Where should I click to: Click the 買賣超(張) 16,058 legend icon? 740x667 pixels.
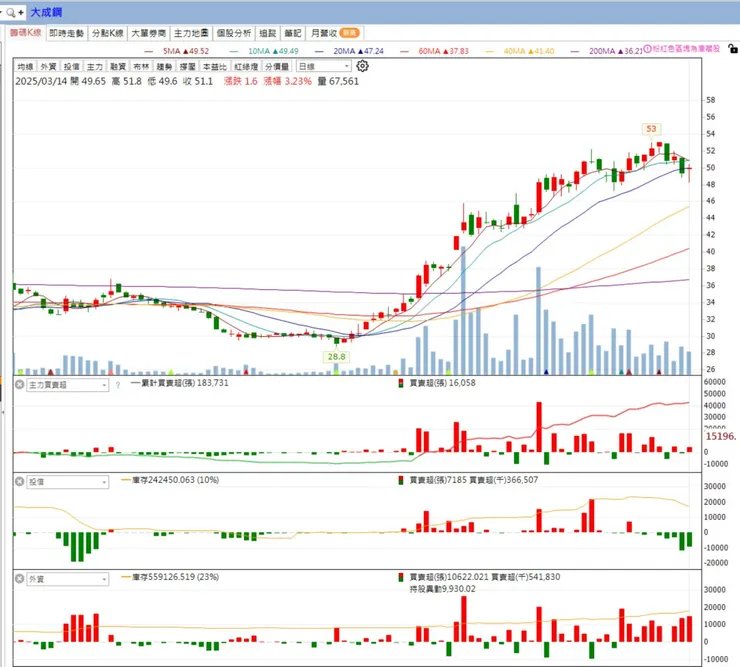click(401, 383)
